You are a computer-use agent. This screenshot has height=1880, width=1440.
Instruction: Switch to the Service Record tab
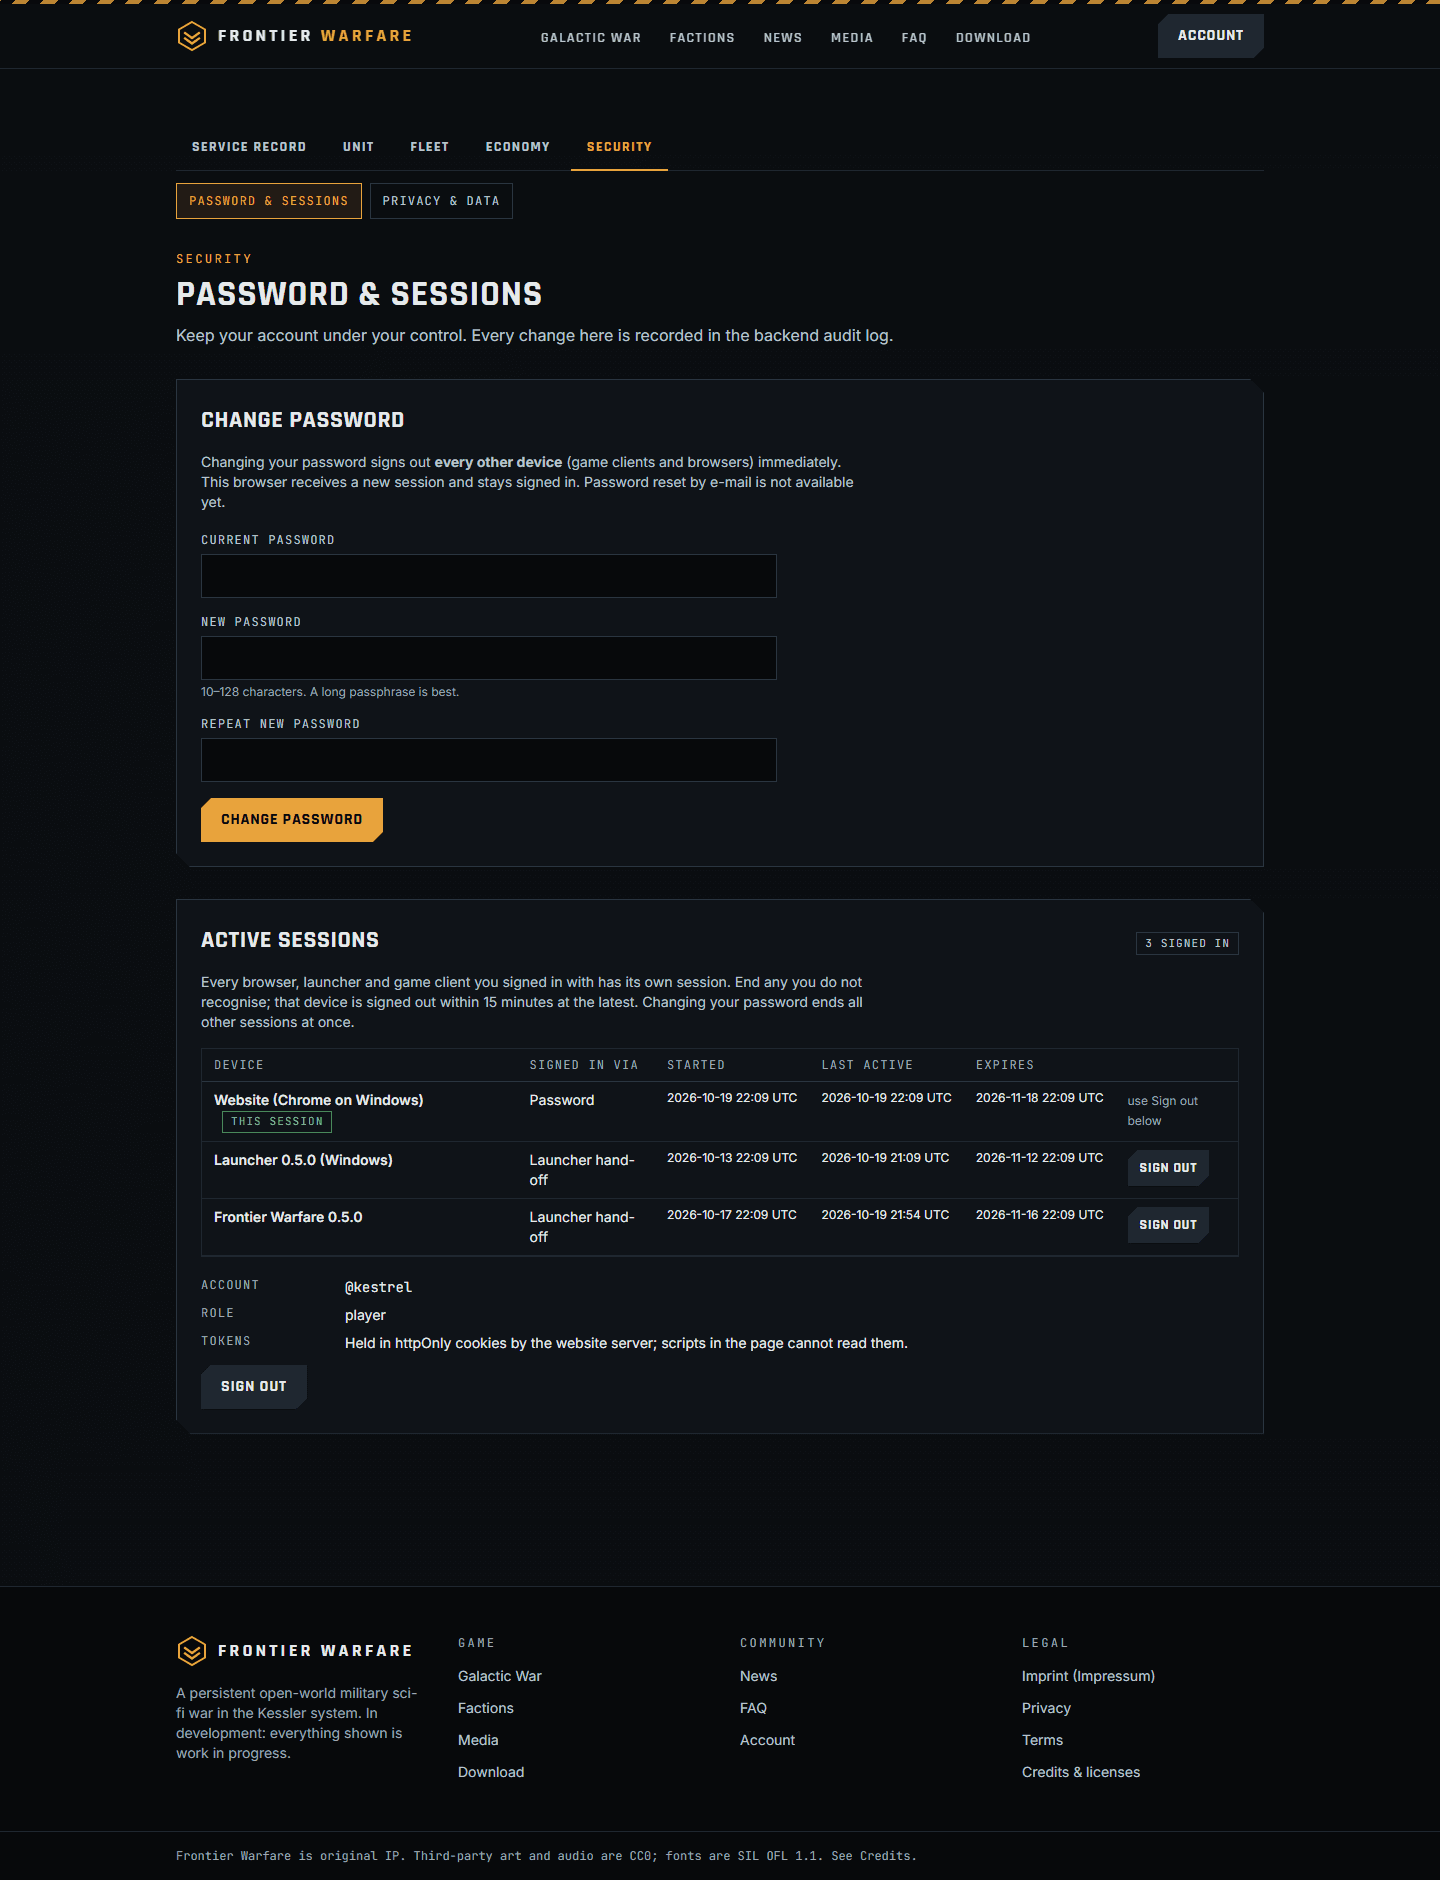click(x=249, y=147)
